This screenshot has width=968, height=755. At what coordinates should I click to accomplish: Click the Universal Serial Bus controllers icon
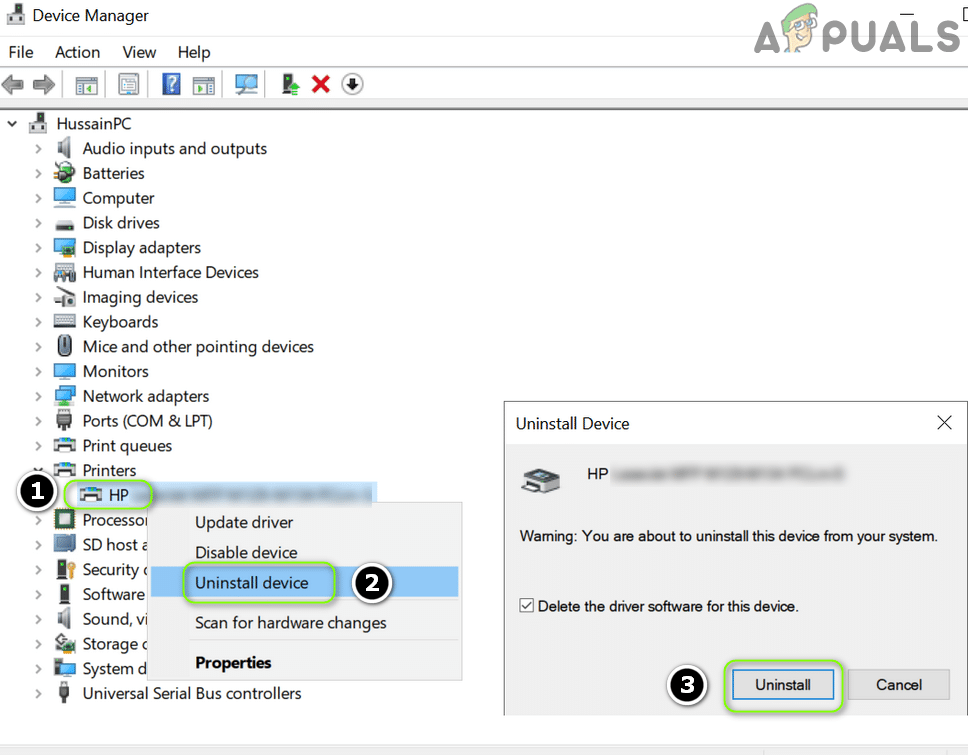coord(64,693)
